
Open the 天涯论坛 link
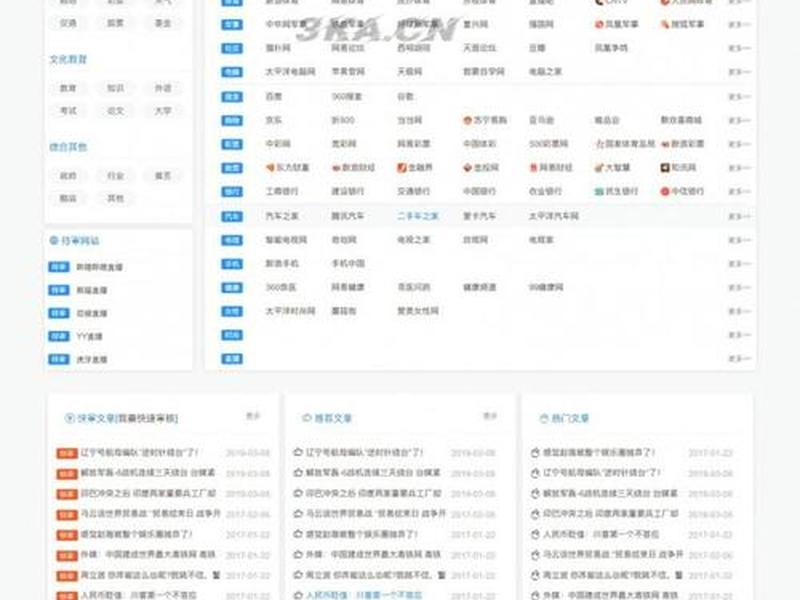480,48
